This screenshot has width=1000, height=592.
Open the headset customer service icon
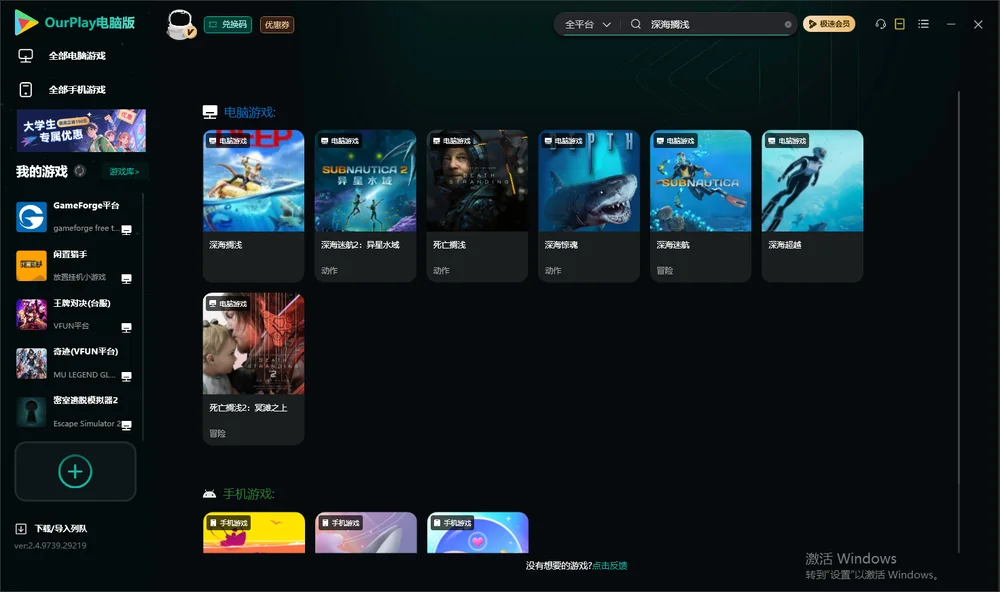click(881, 24)
